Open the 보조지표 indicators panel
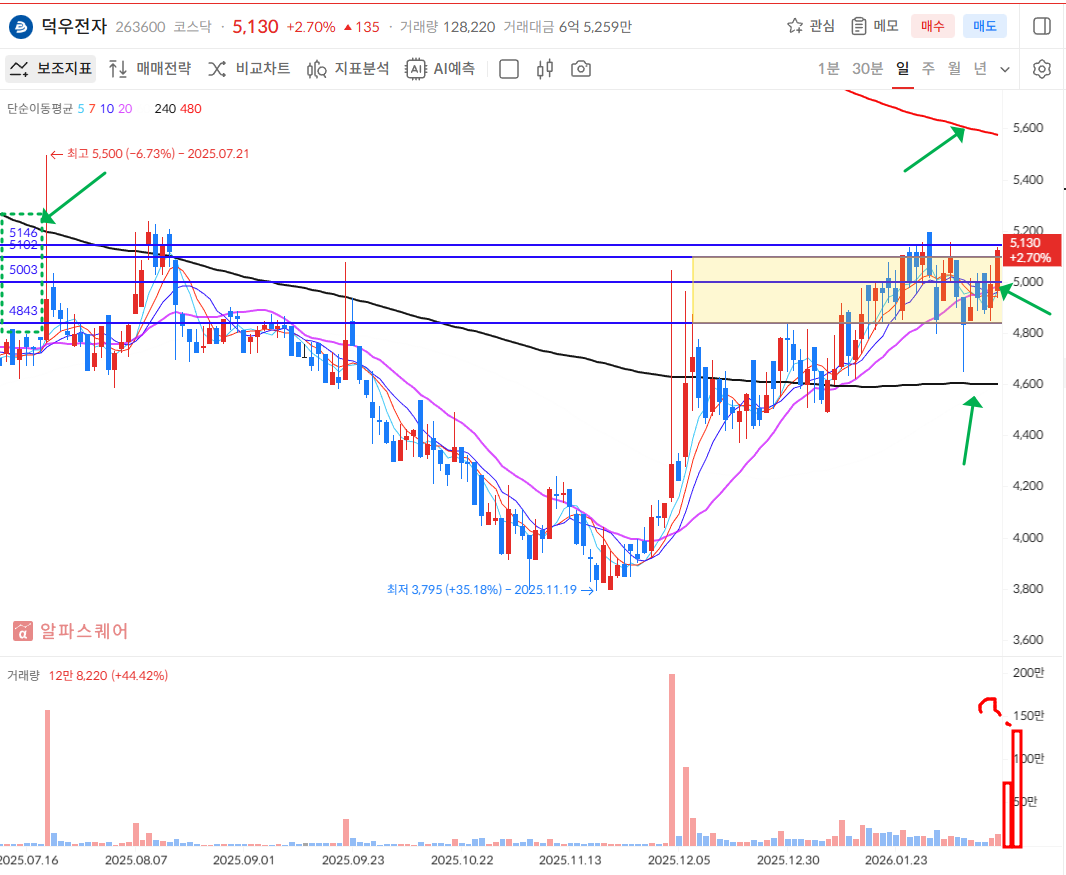The height and width of the screenshot is (875, 1066). [51, 69]
